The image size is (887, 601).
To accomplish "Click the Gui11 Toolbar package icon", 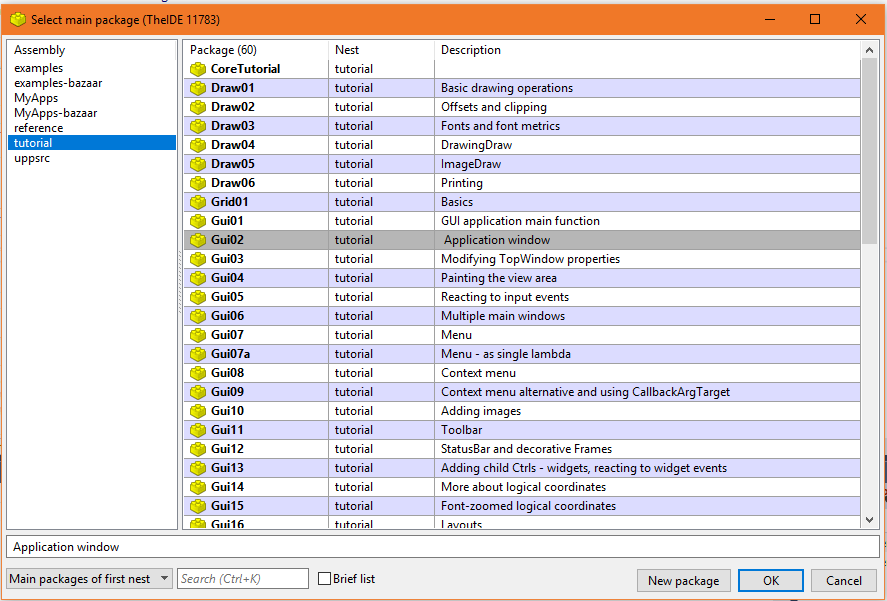I will pyautogui.click(x=198, y=430).
